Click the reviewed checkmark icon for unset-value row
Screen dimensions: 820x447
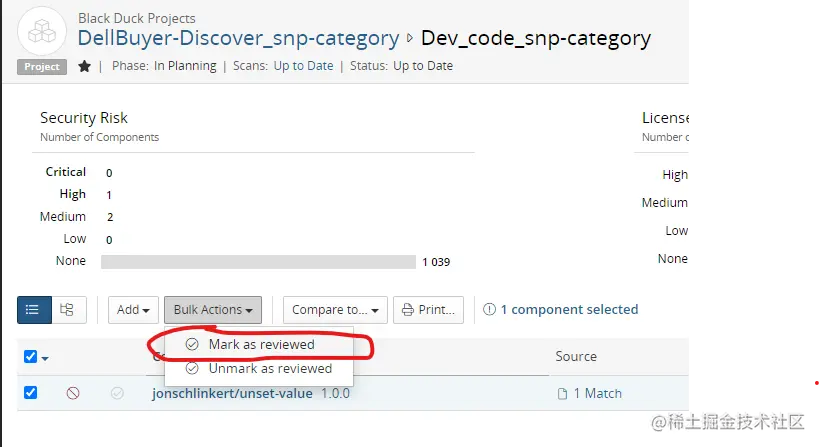point(117,393)
